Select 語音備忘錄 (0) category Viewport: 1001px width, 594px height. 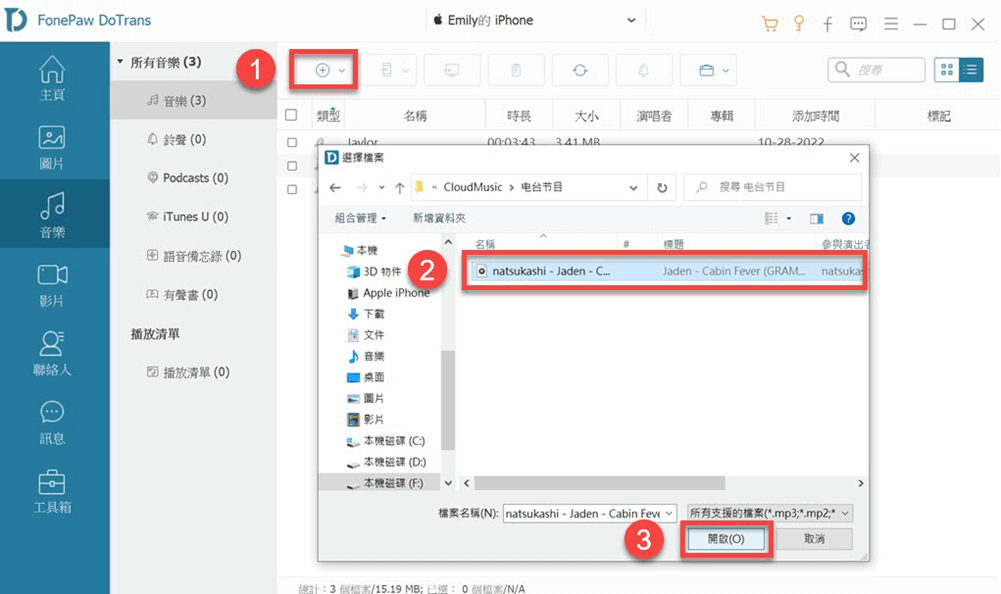(193, 255)
